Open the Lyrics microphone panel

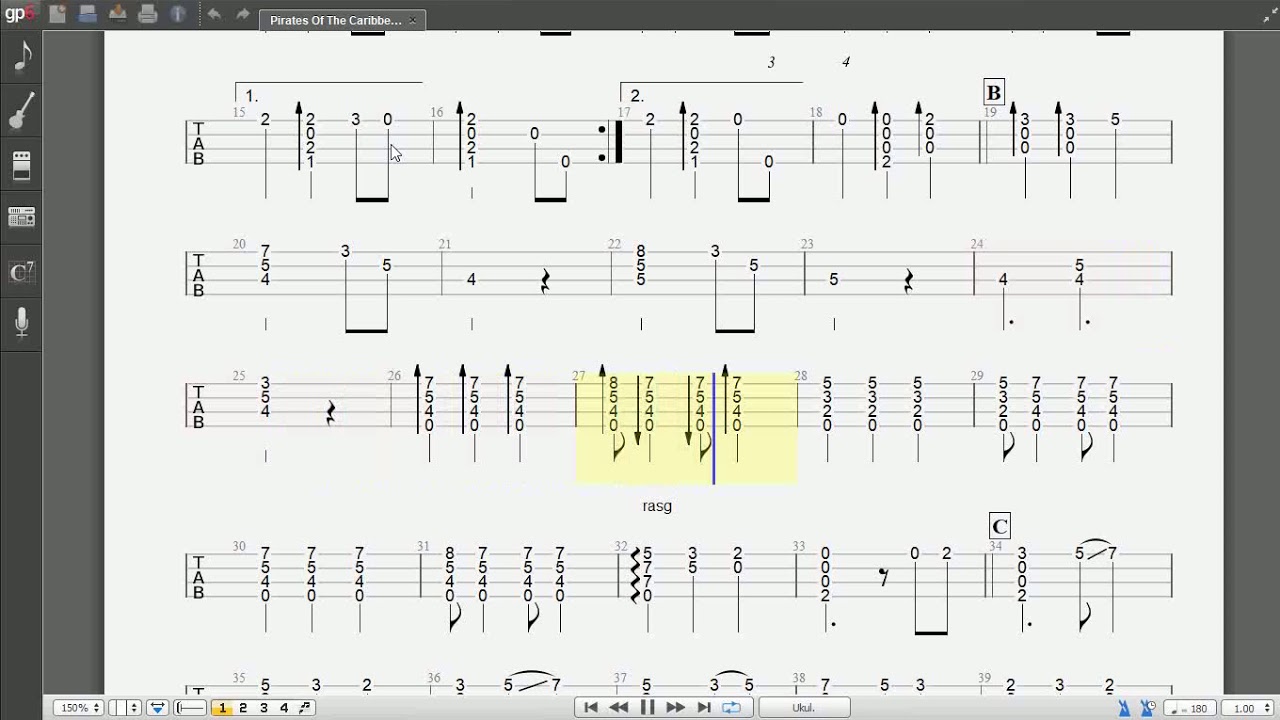[x=22, y=322]
